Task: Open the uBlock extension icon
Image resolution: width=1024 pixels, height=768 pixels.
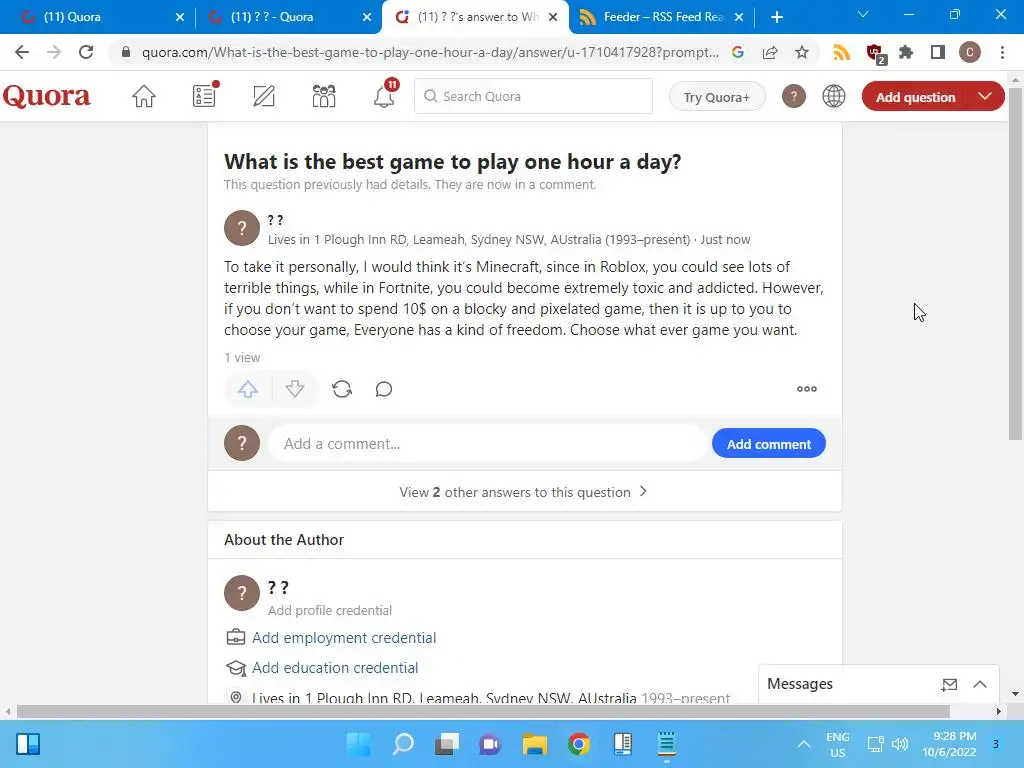Action: point(874,54)
